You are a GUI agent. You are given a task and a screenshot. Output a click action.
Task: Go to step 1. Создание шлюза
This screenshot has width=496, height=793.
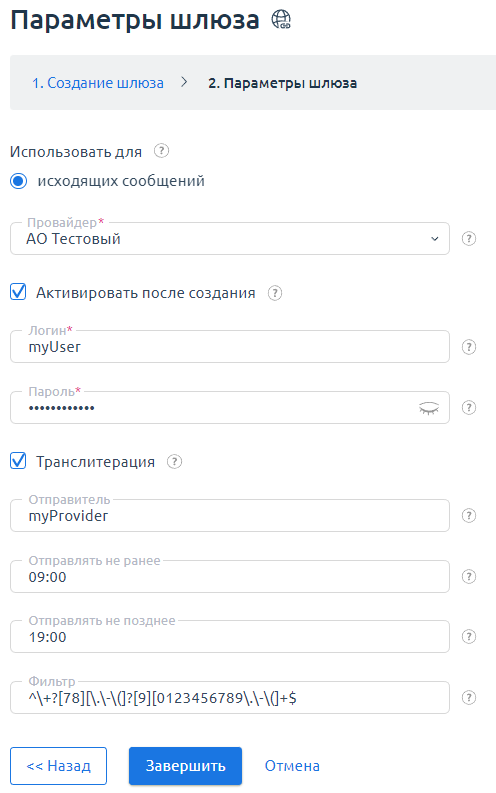[98, 83]
